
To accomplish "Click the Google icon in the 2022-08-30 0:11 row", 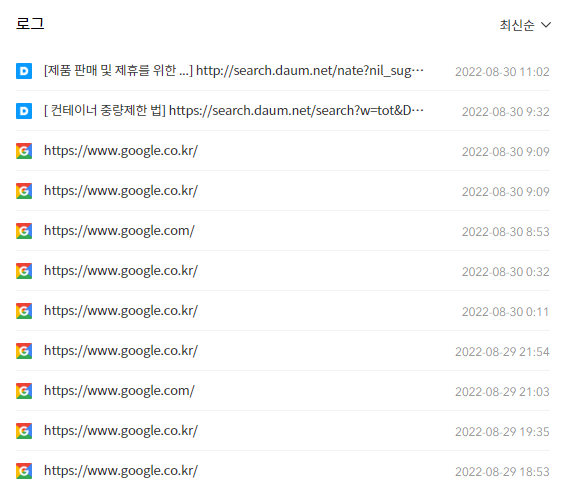I will [24, 311].
